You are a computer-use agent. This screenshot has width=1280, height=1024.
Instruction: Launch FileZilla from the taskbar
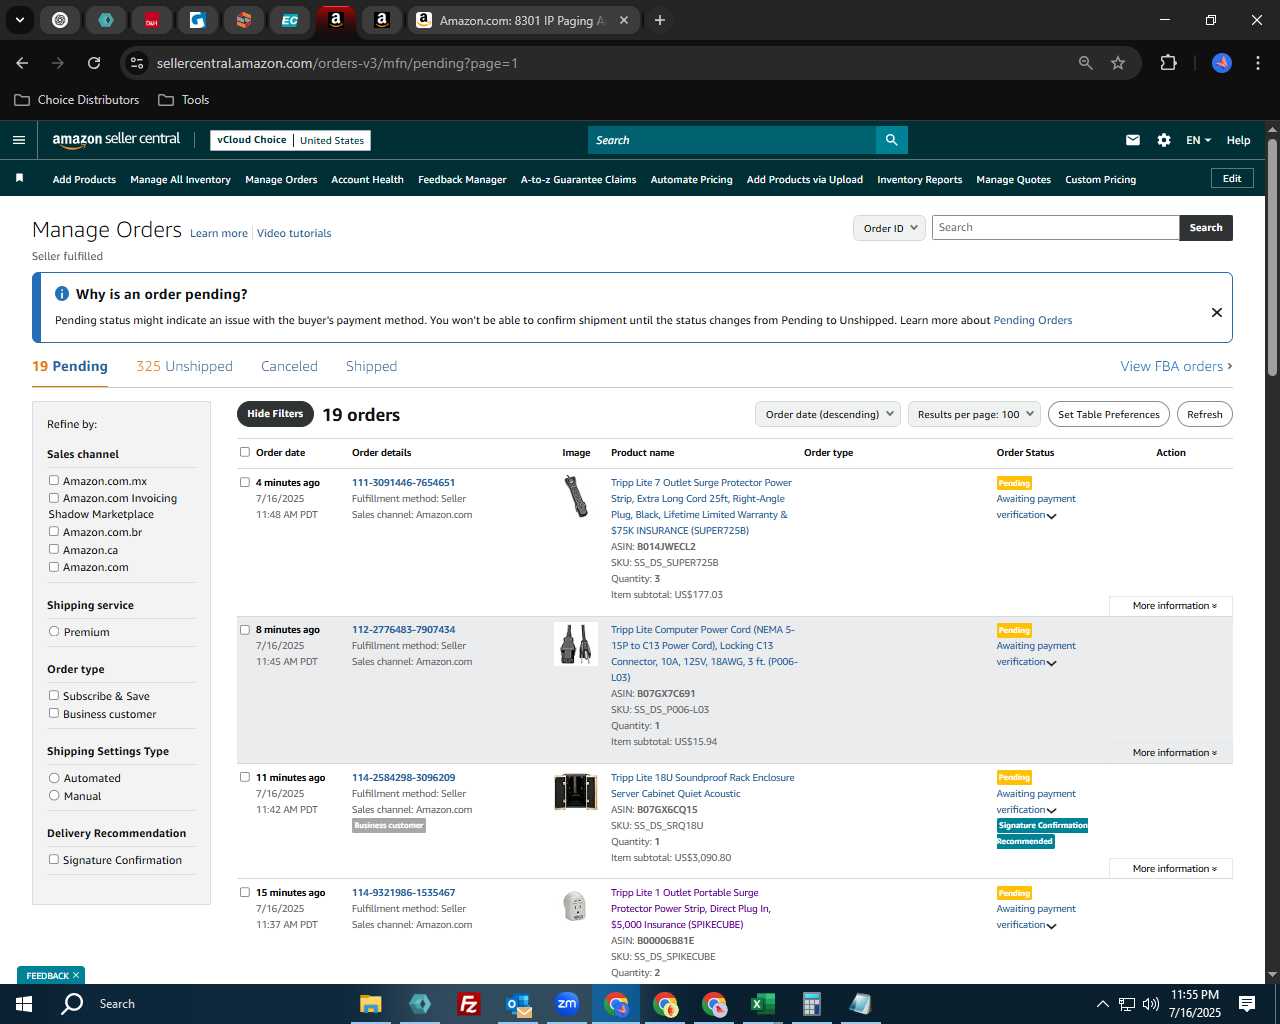point(468,1004)
